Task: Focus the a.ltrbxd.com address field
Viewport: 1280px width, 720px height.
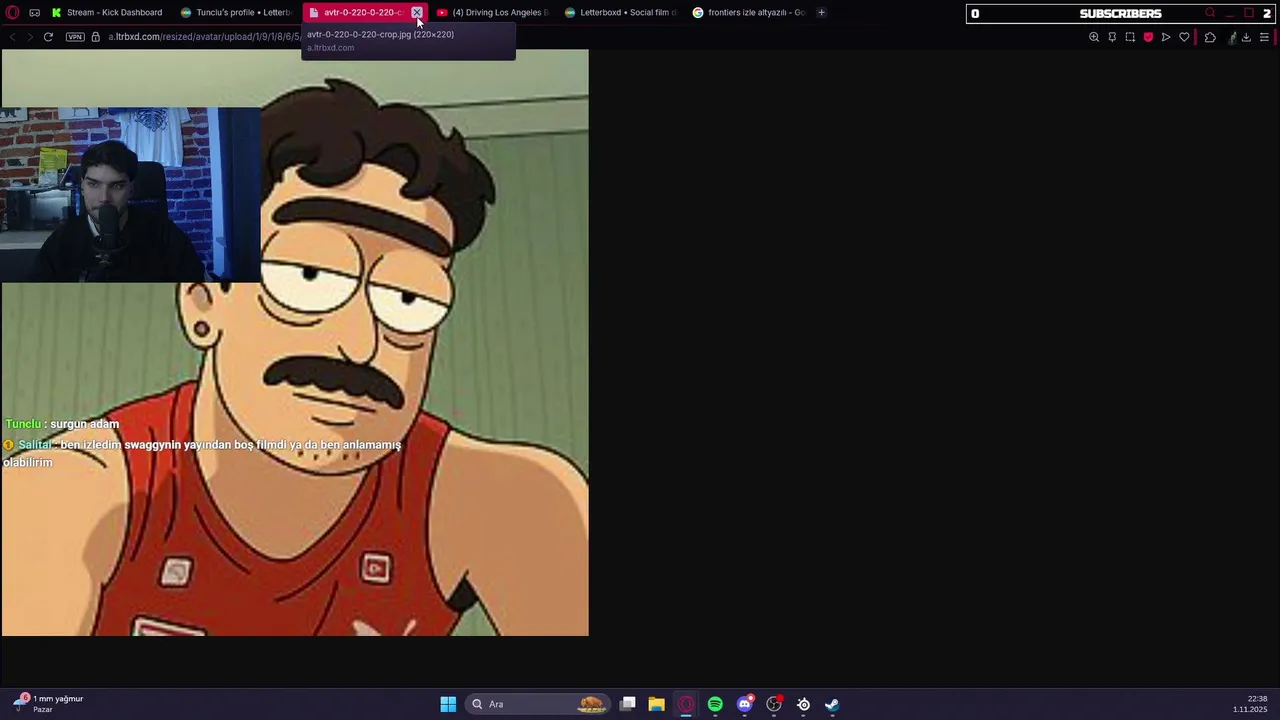Action: [205, 37]
